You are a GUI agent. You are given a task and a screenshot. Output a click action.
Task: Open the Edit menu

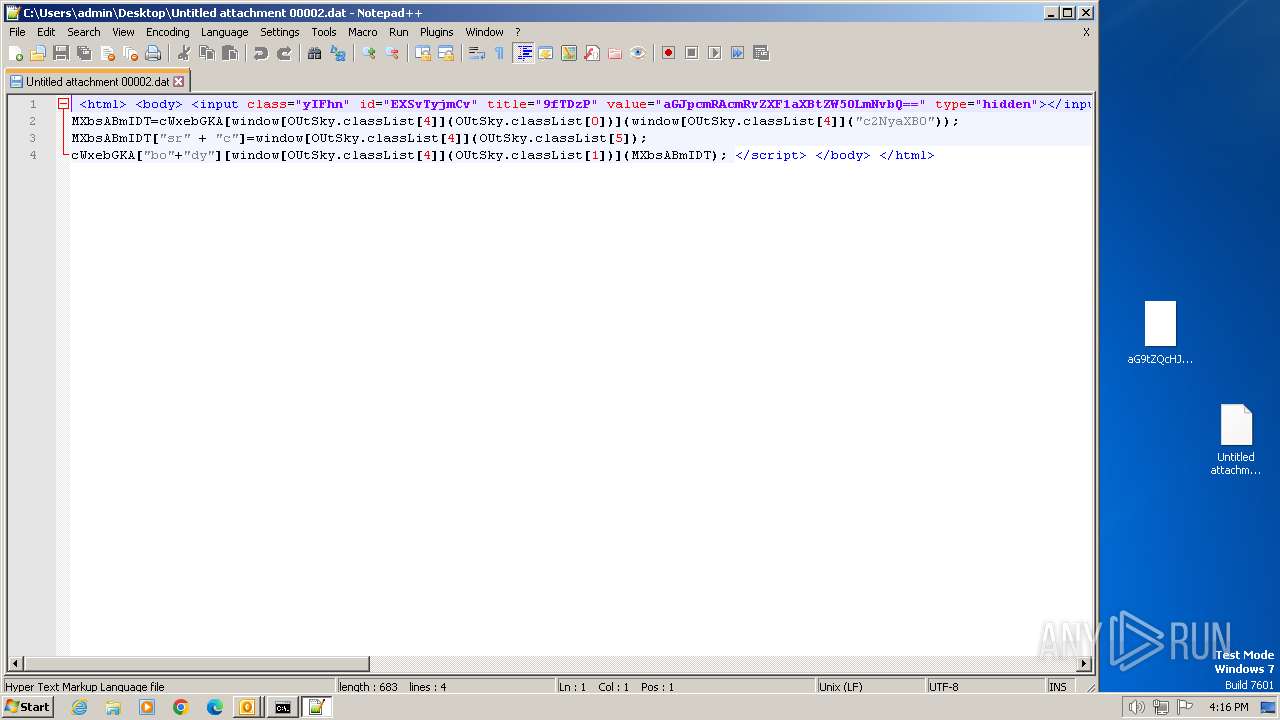pyautogui.click(x=46, y=32)
